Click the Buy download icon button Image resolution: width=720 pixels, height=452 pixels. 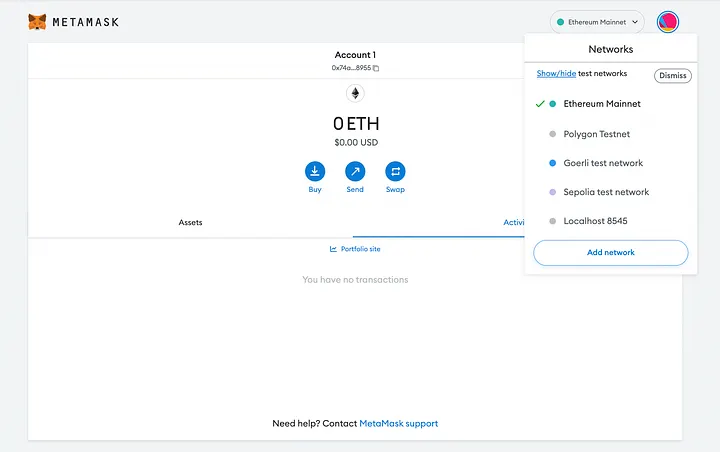pos(315,171)
